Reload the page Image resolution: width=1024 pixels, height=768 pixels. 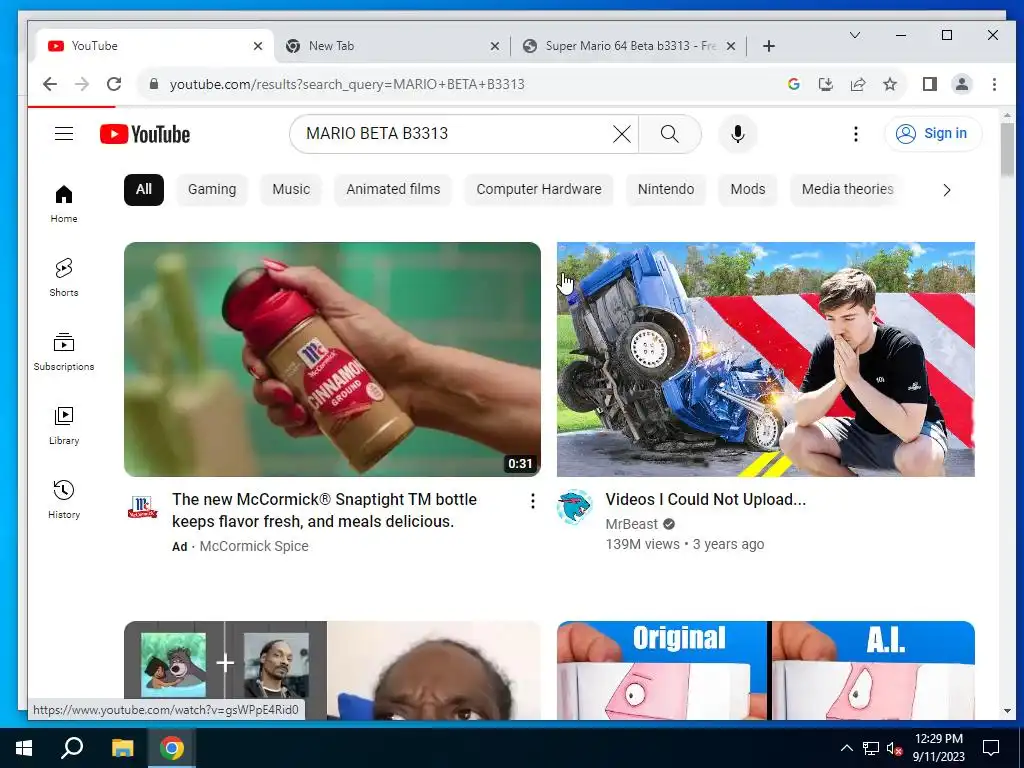[114, 84]
